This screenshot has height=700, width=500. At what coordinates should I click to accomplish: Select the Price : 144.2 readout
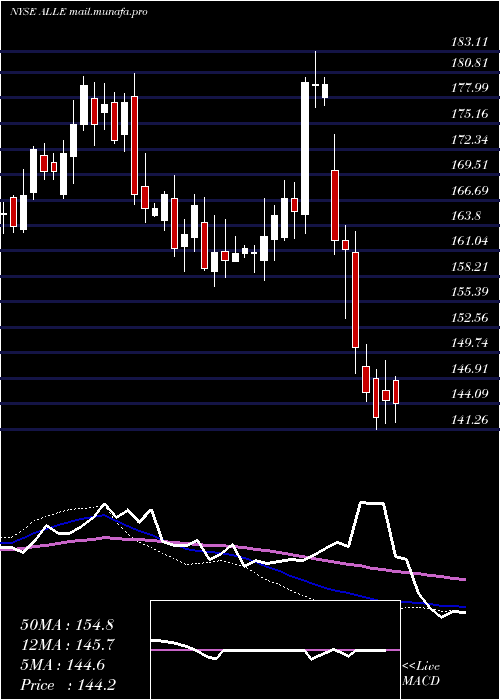[x=68, y=685]
